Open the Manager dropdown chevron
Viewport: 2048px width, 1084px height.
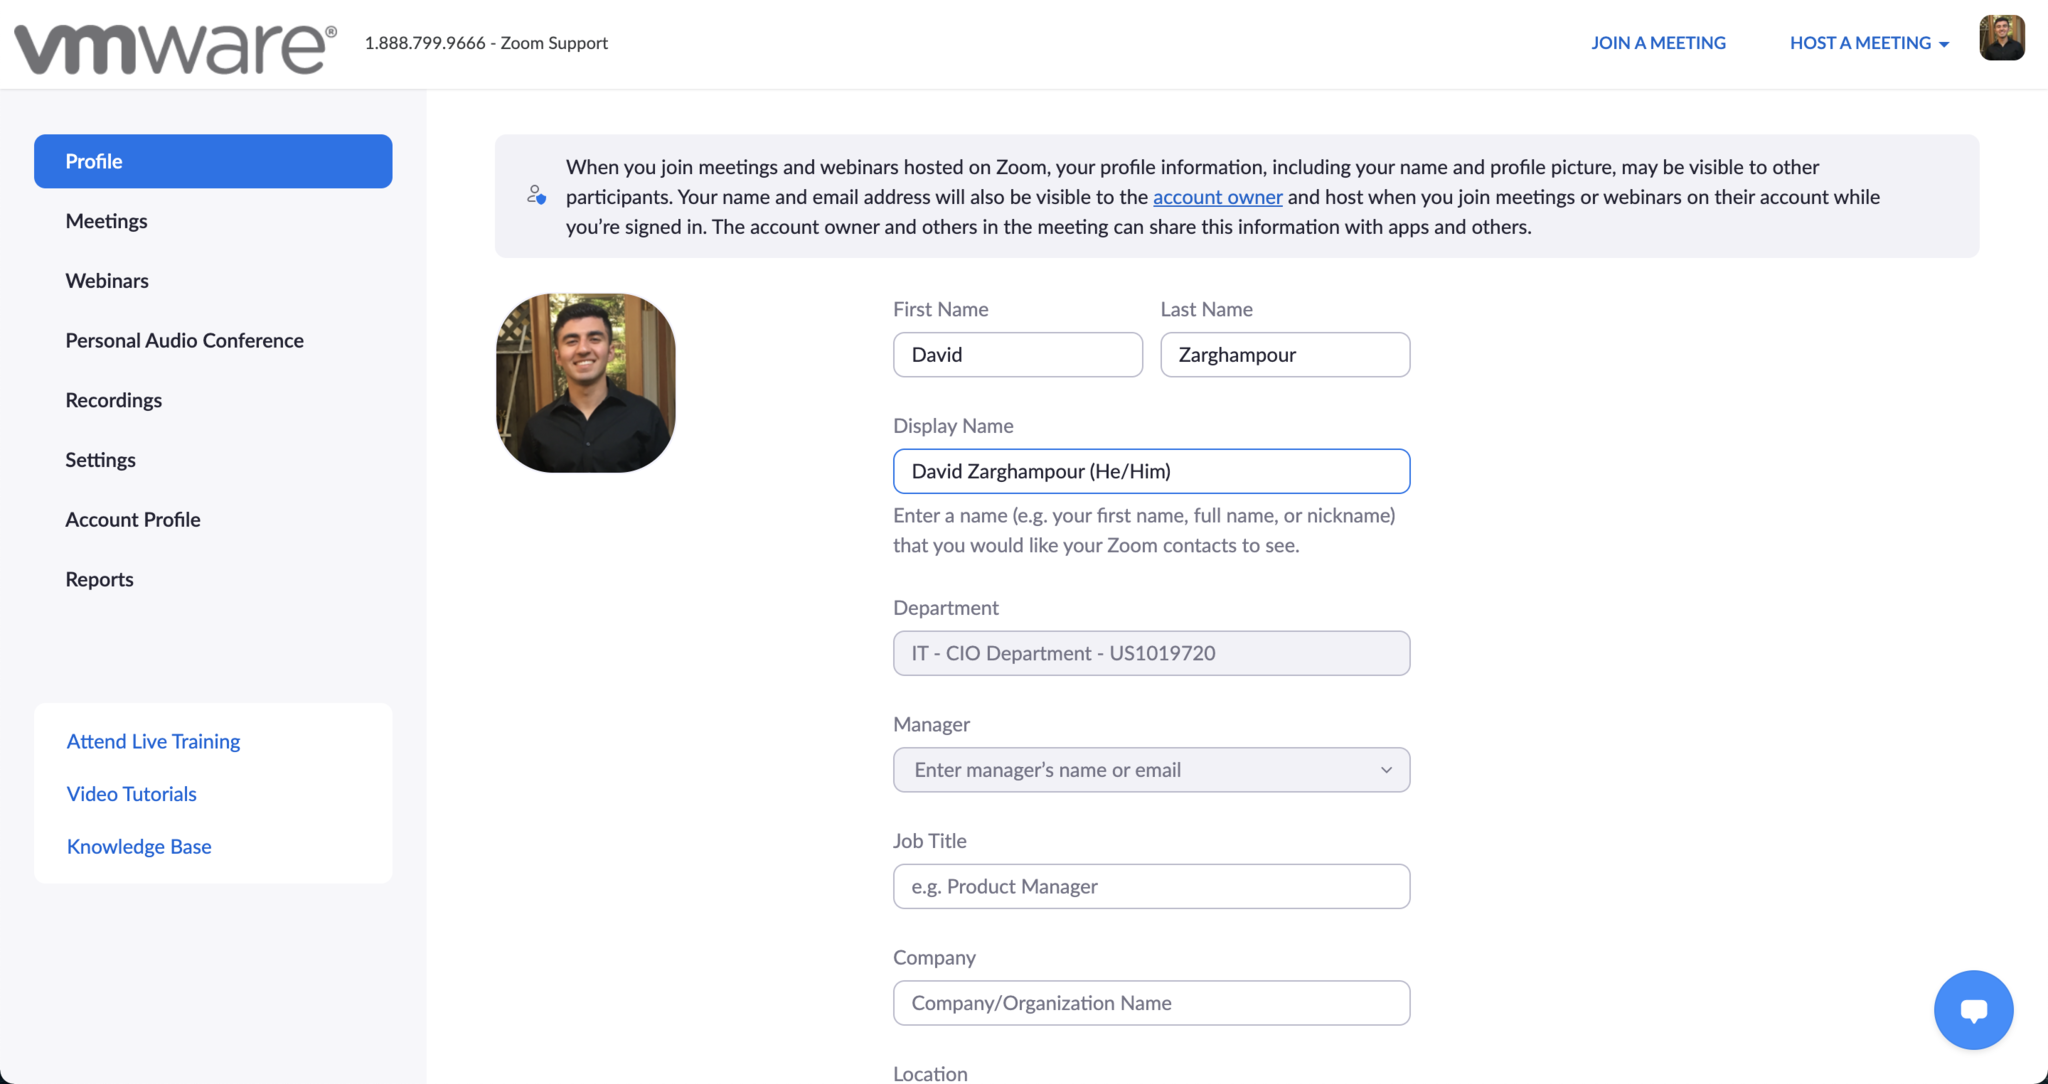tap(1386, 770)
